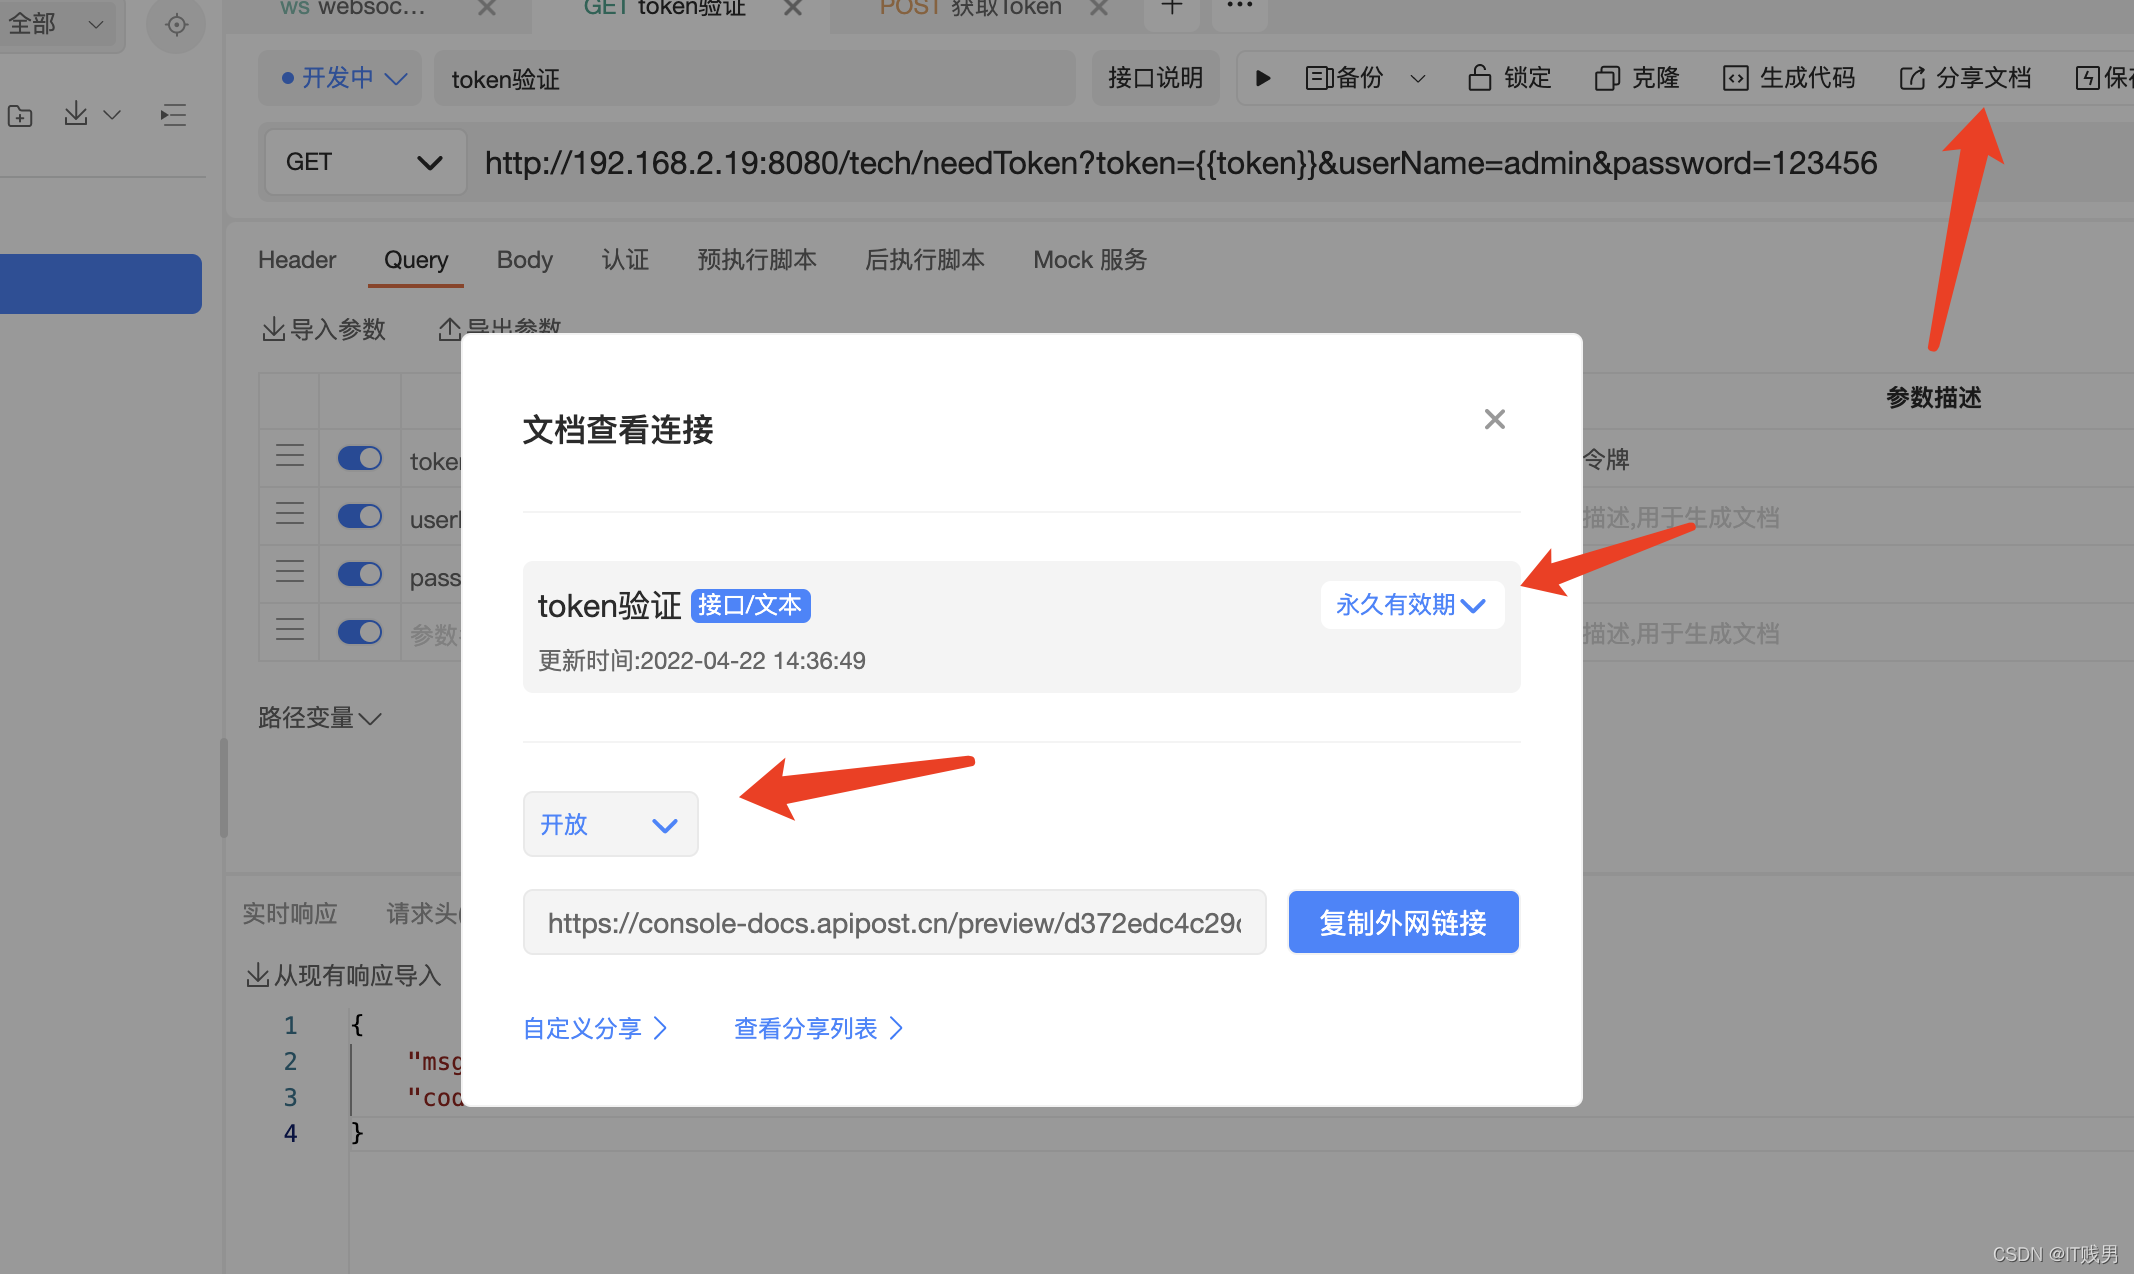Click the Backup (备份) icon
Image resolution: width=2134 pixels, height=1274 pixels.
(1318, 78)
